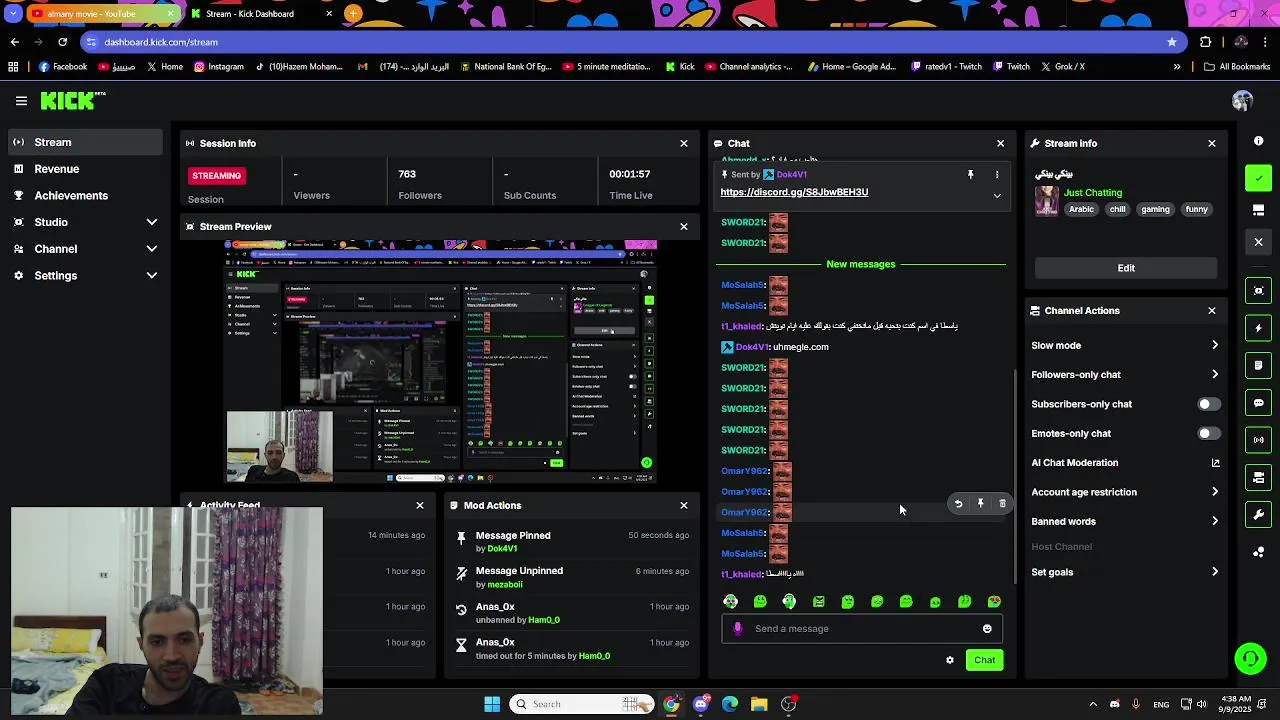Open chat settings gear next to Chat button

click(x=949, y=660)
